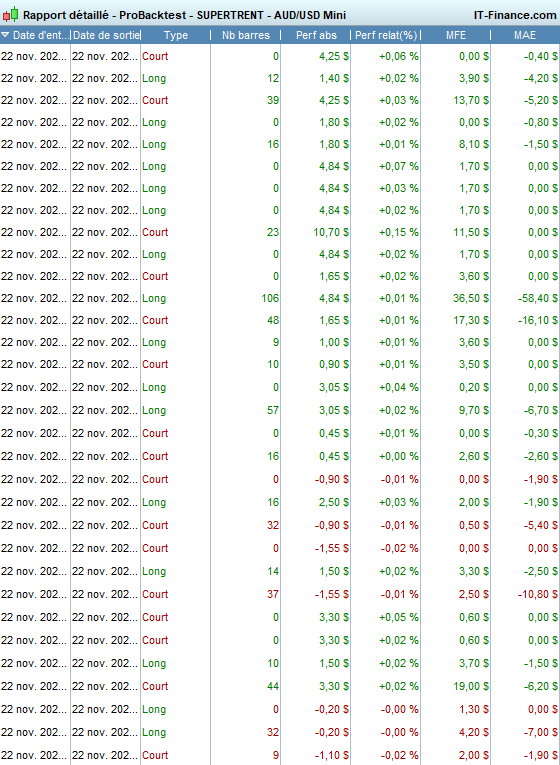Click the candlestick icon in the title bar

(10, 15)
